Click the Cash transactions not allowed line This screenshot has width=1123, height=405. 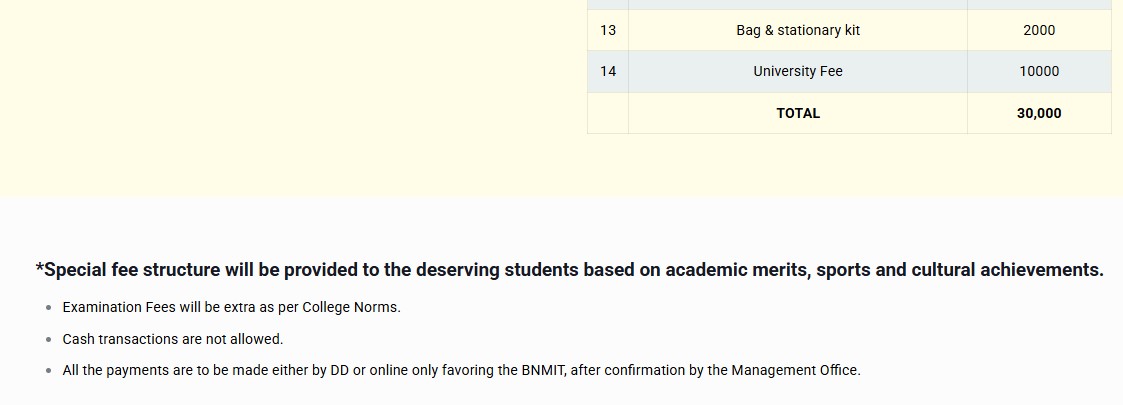click(x=173, y=339)
